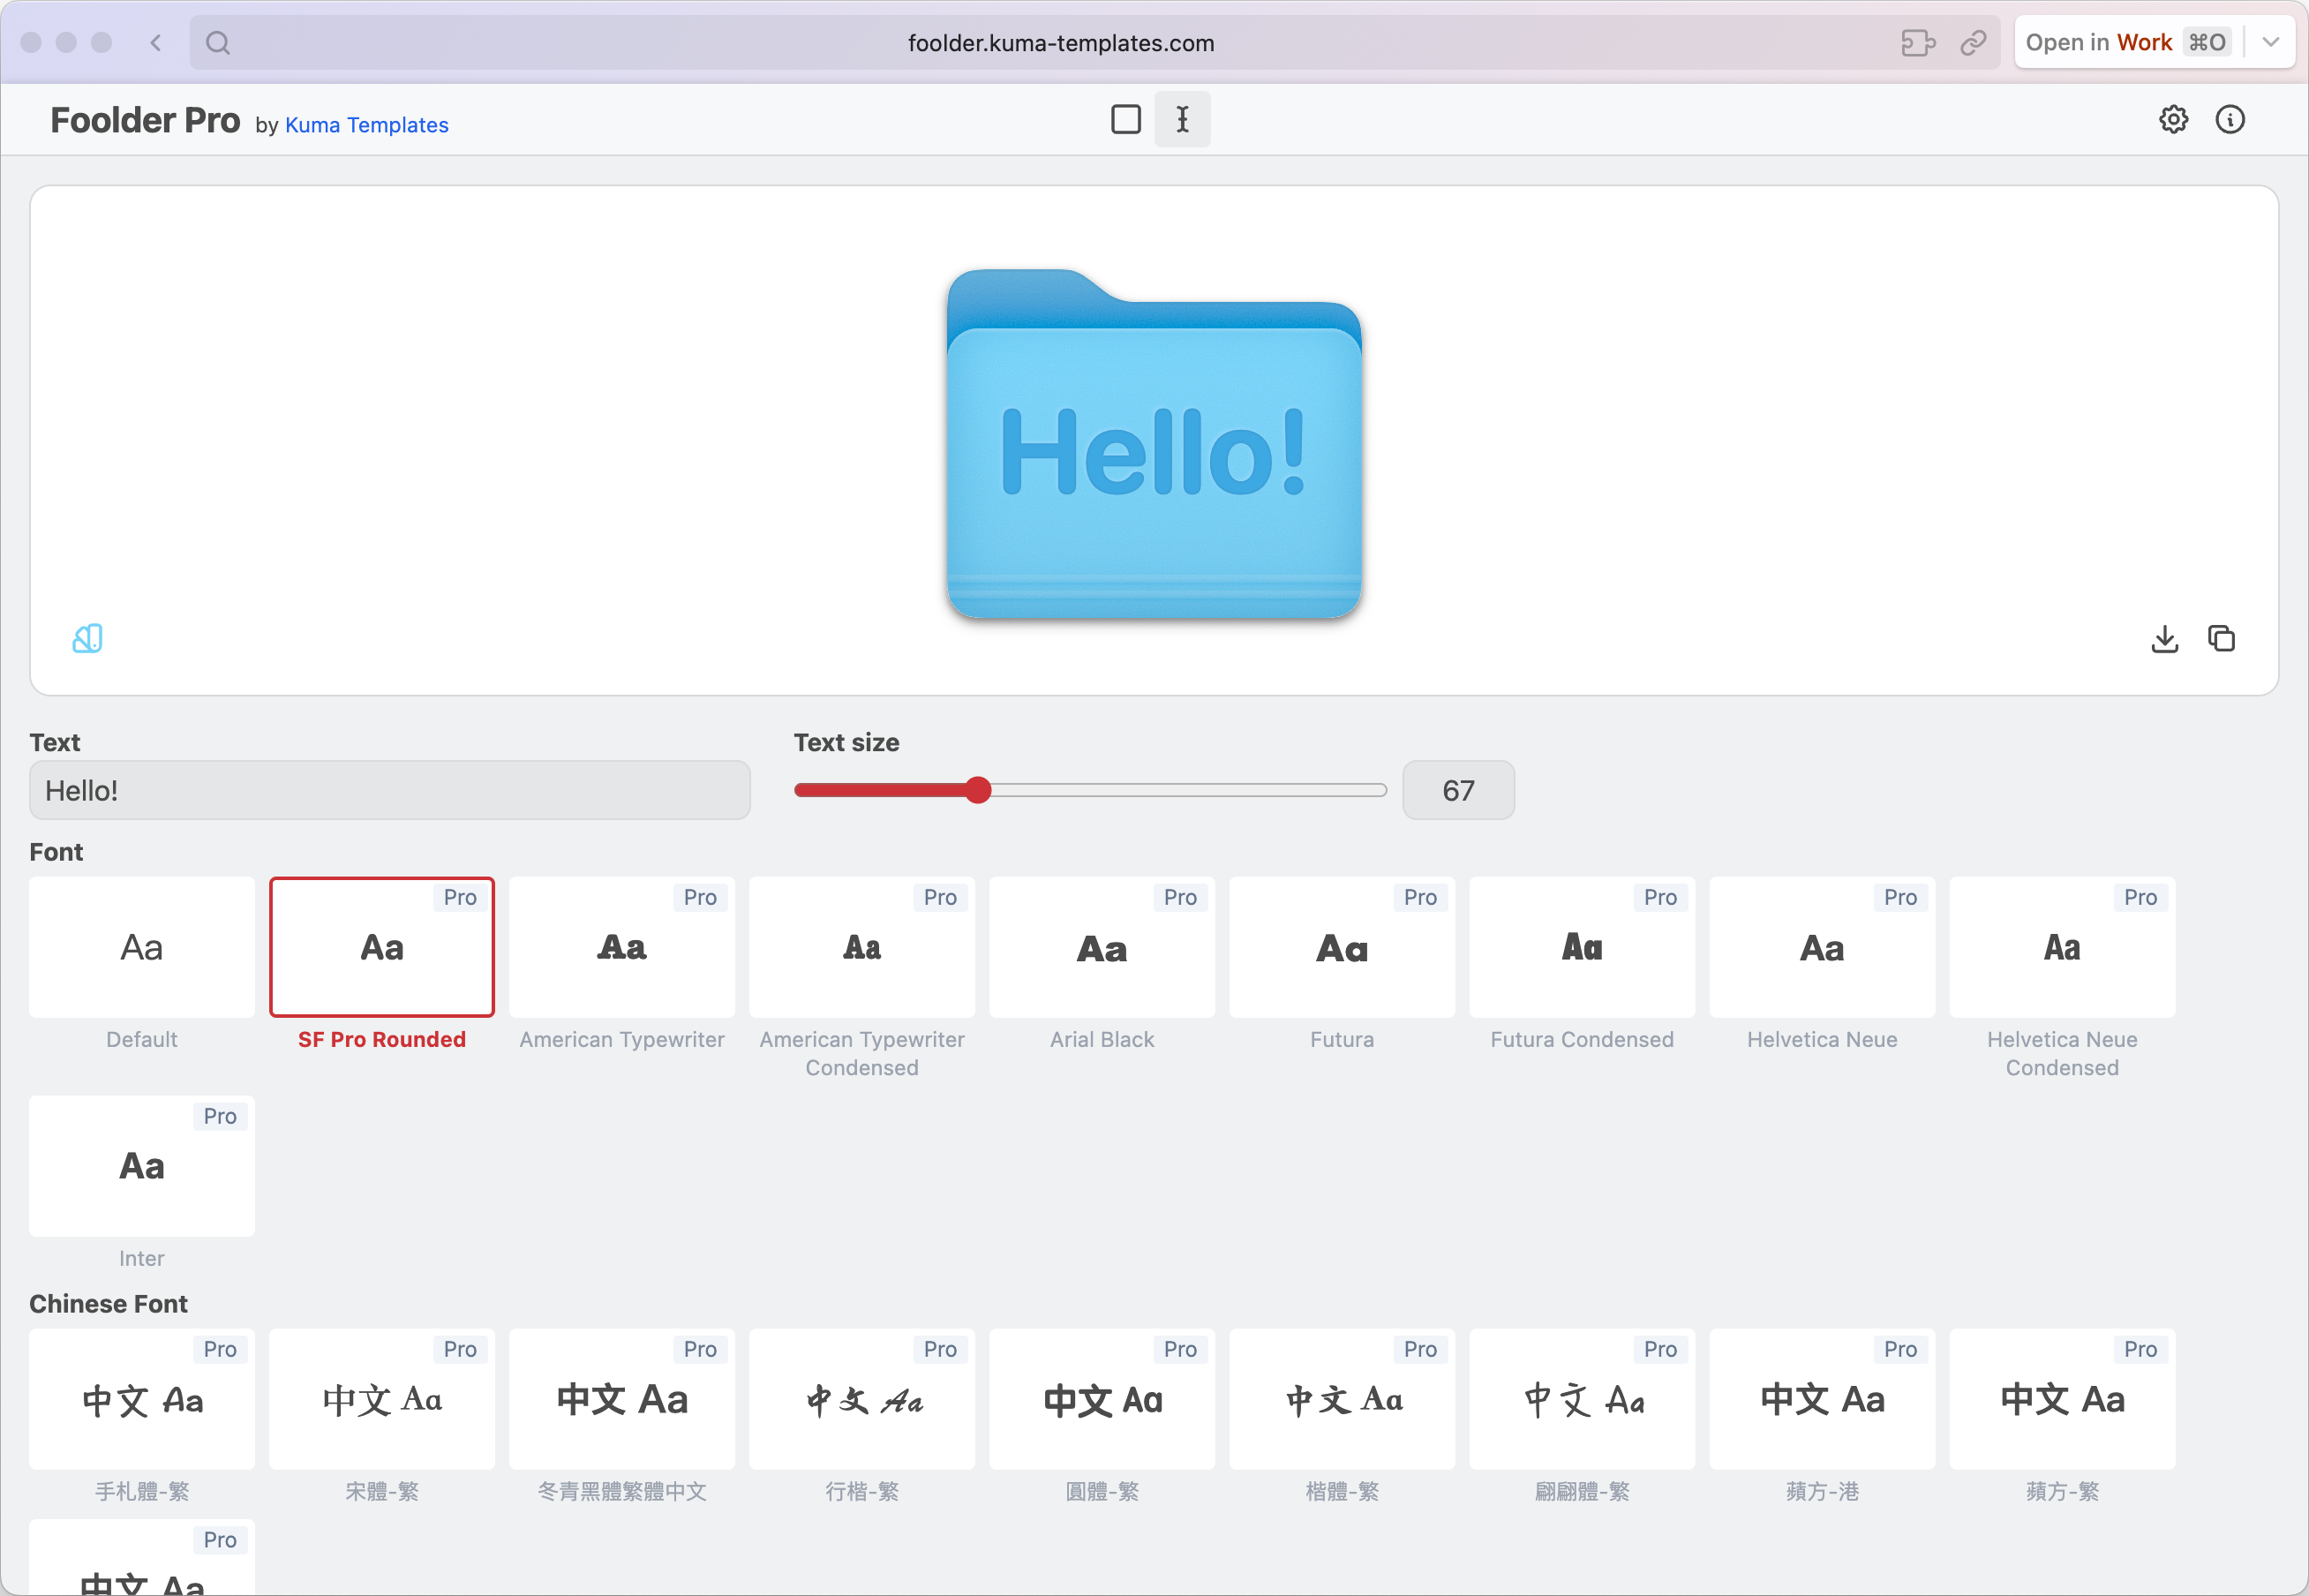Click the Text input field containing Hello!

click(390, 790)
